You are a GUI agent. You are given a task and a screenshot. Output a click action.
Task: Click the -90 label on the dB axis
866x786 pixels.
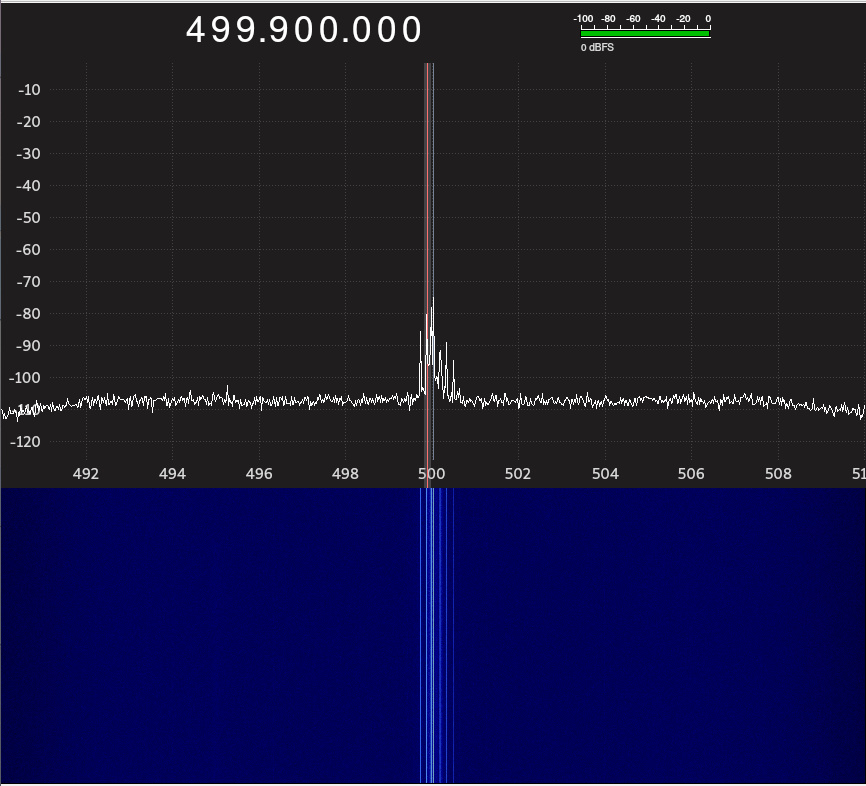(x=29, y=346)
